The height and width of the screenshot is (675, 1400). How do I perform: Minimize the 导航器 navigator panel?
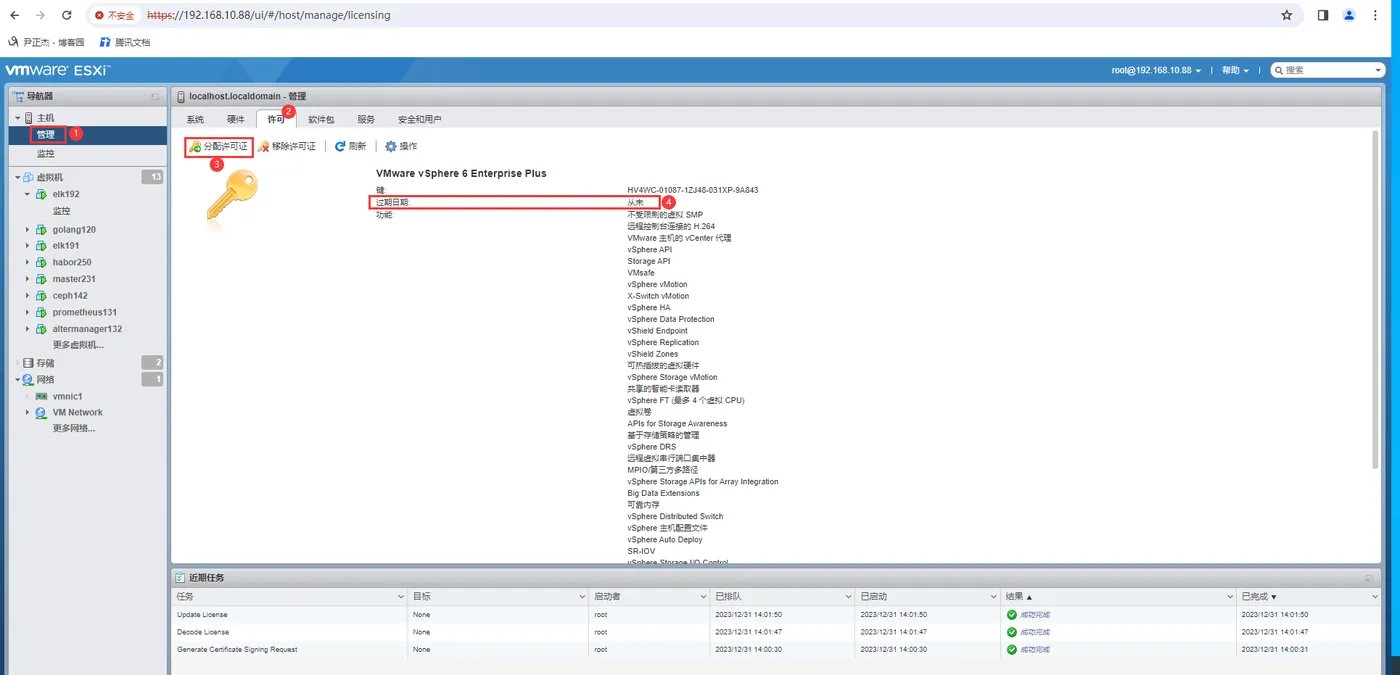[x=155, y=96]
